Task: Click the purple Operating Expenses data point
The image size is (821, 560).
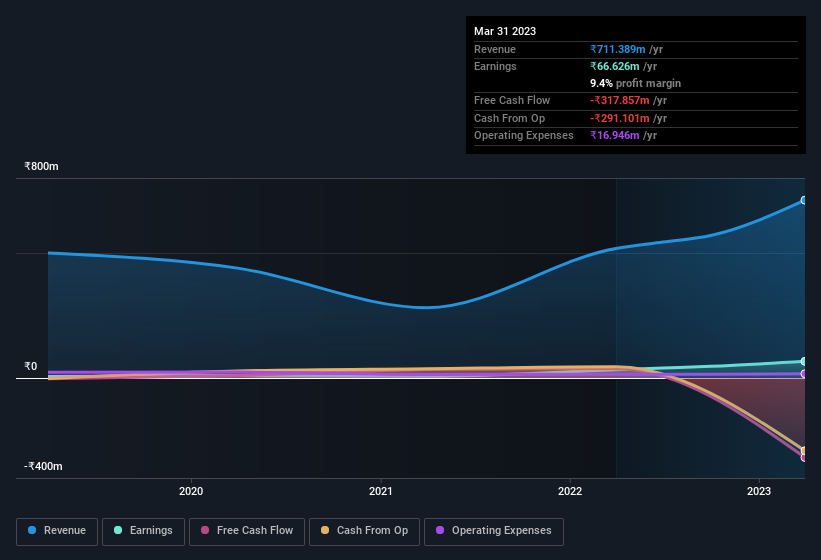Action: [804, 374]
